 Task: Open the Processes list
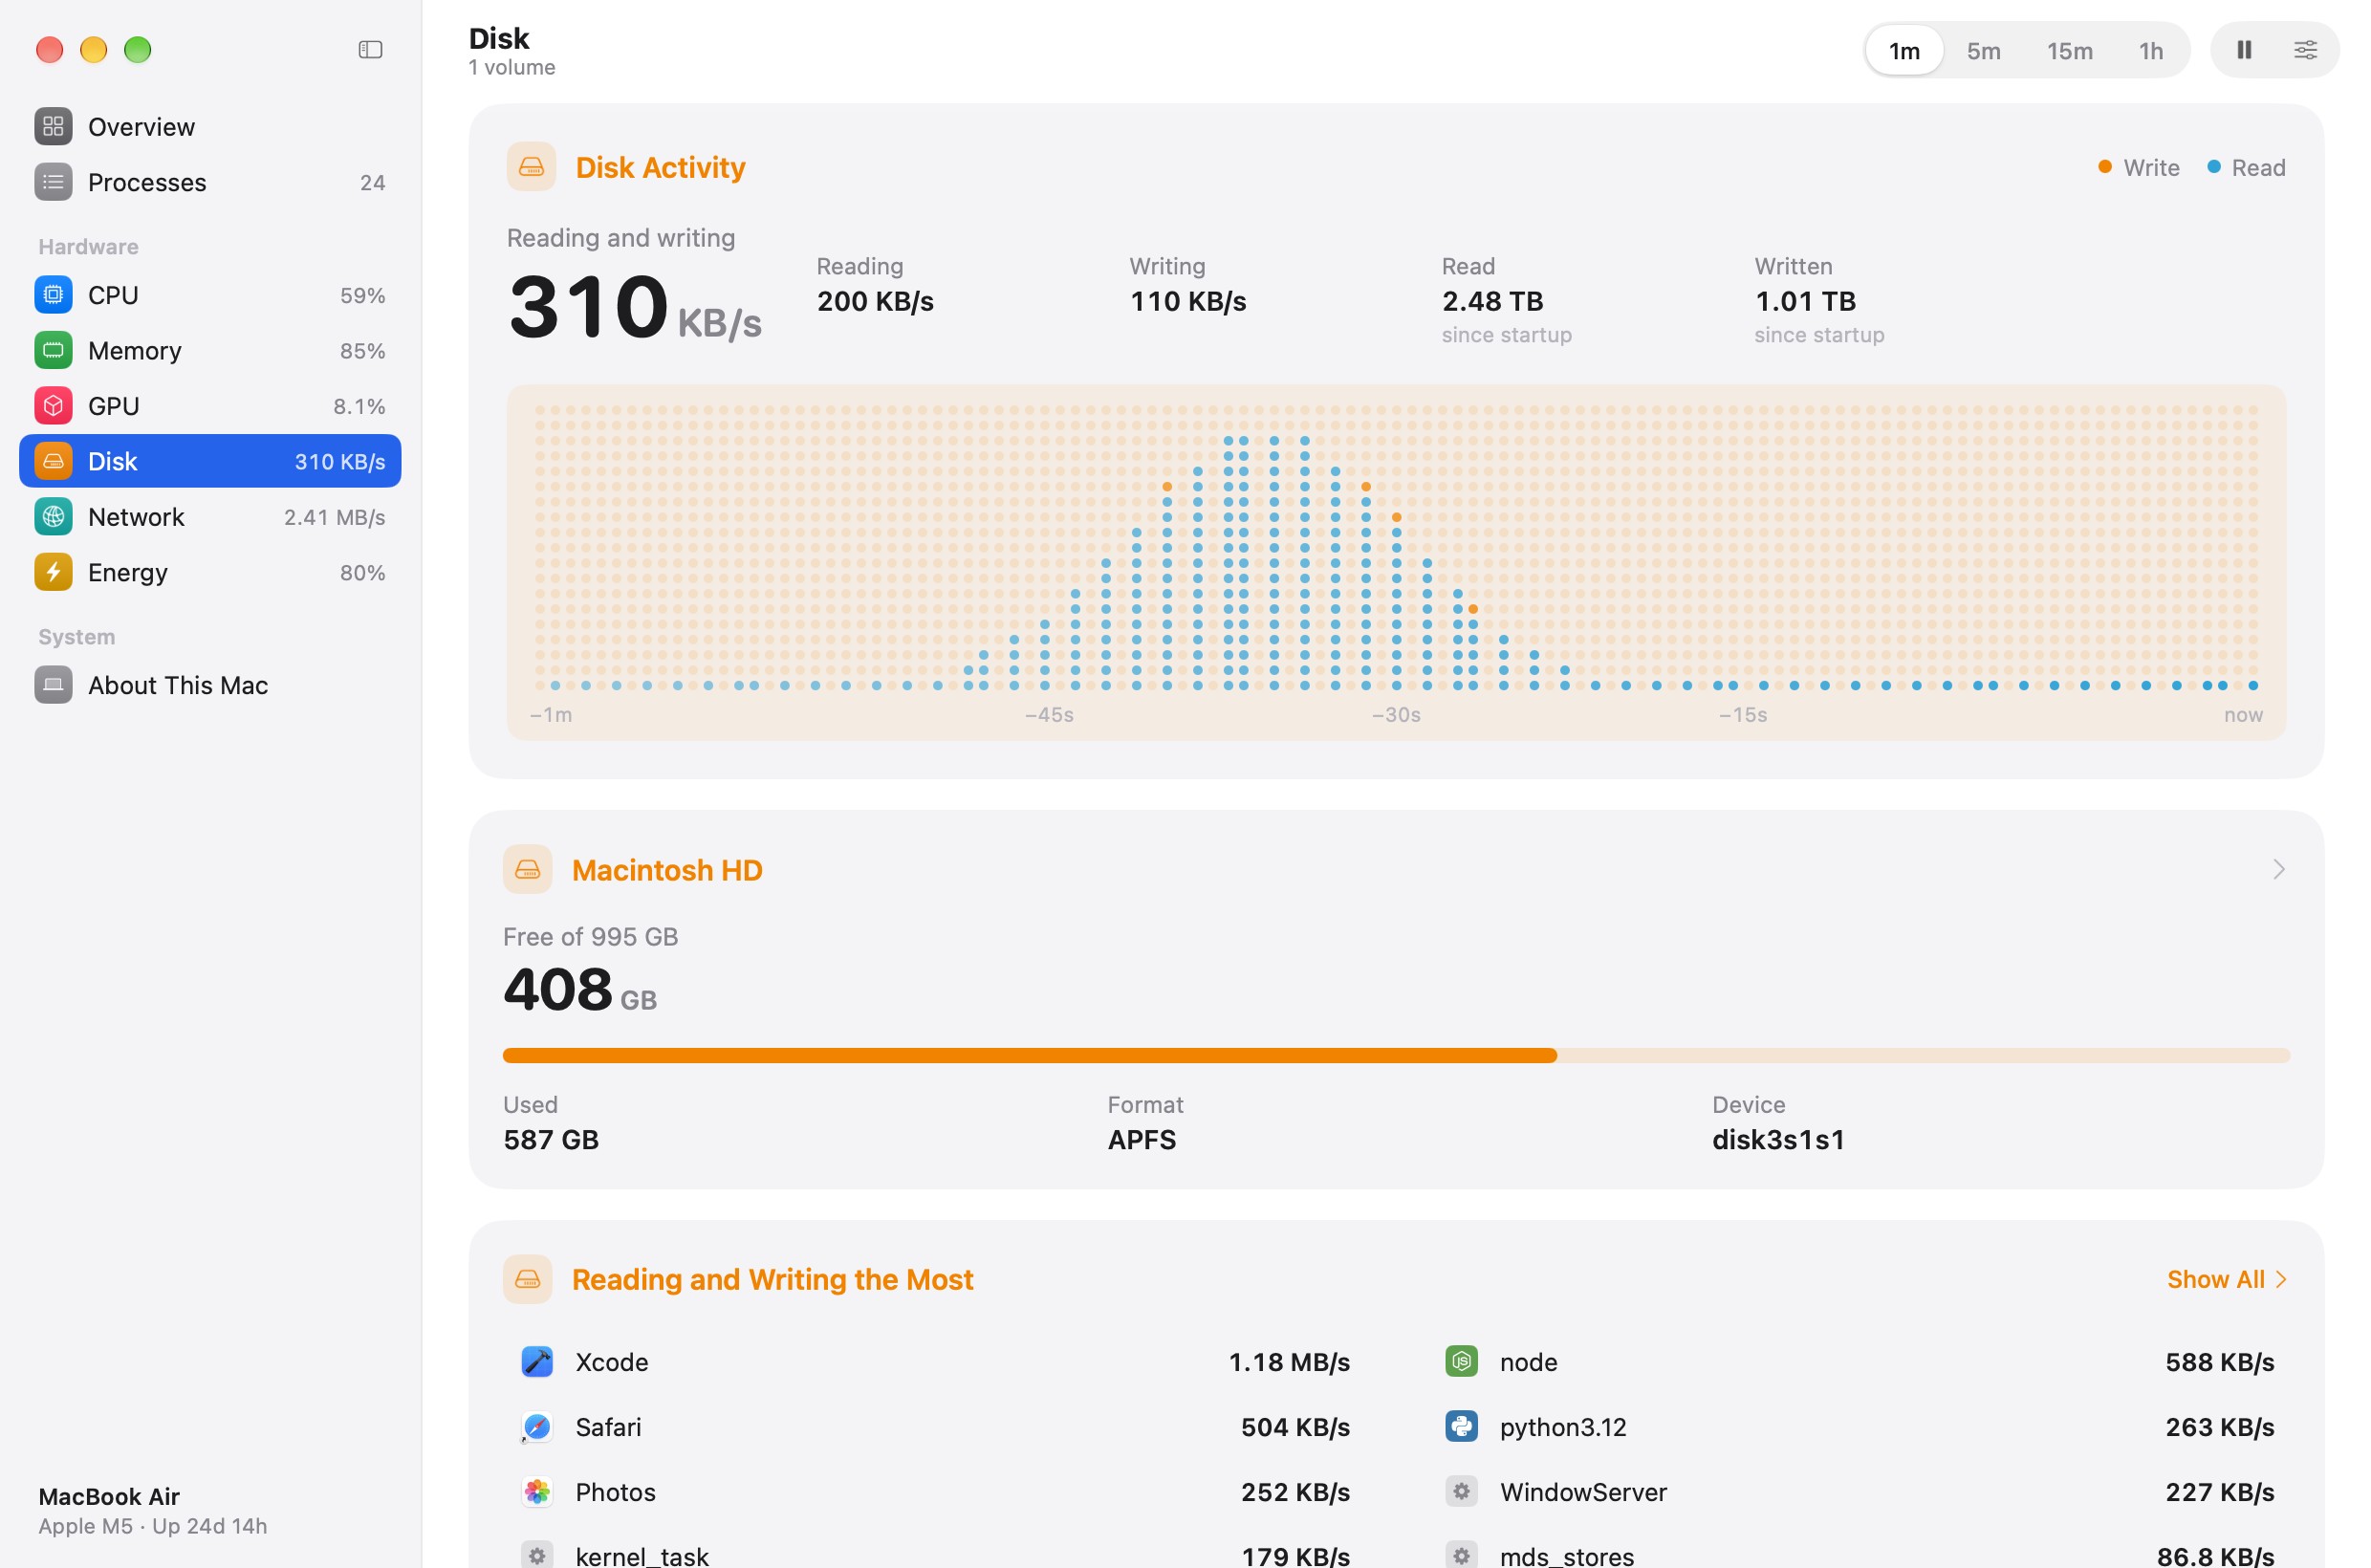[210, 182]
